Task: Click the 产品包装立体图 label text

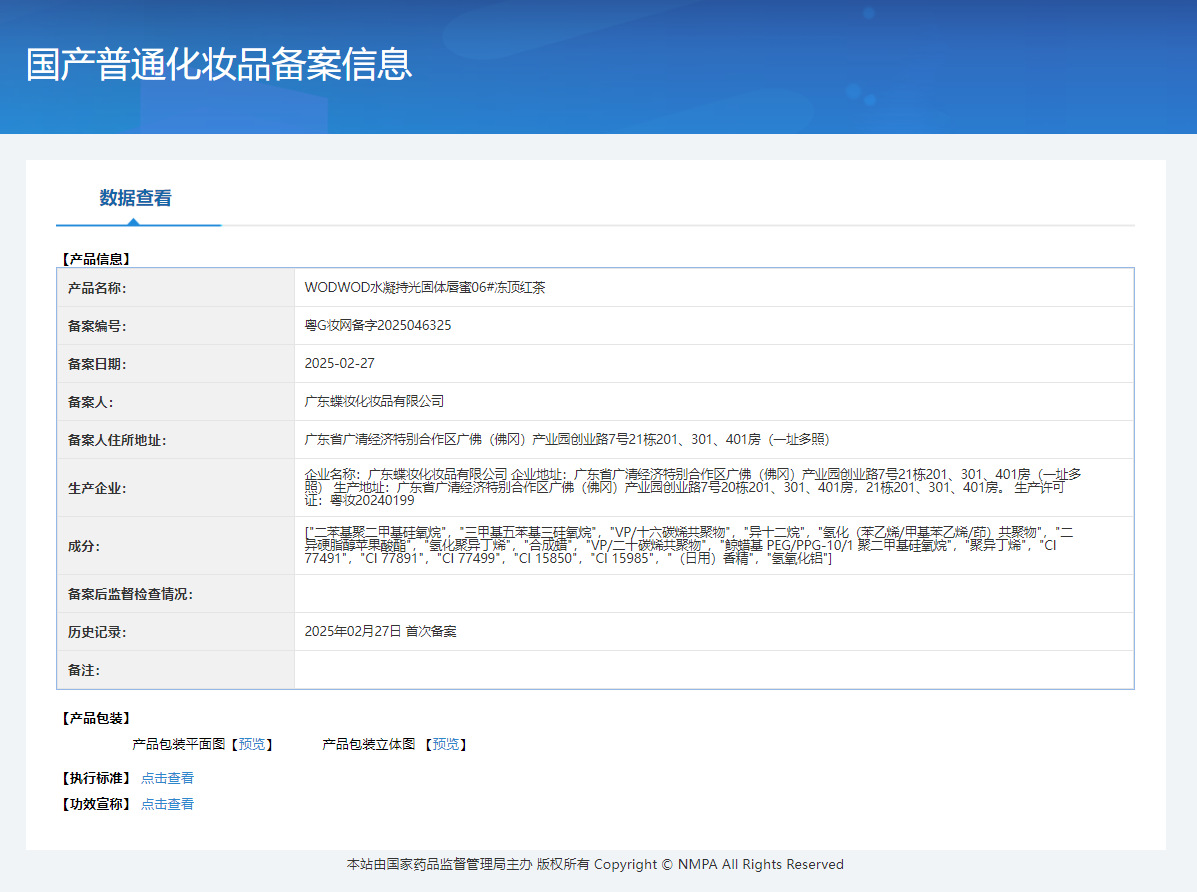Action: [369, 744]
